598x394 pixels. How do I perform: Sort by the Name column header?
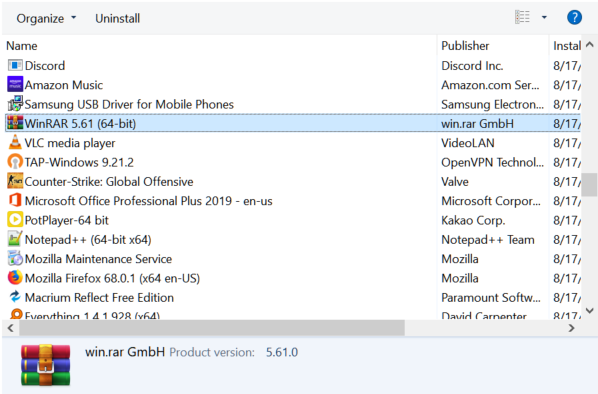22,46
